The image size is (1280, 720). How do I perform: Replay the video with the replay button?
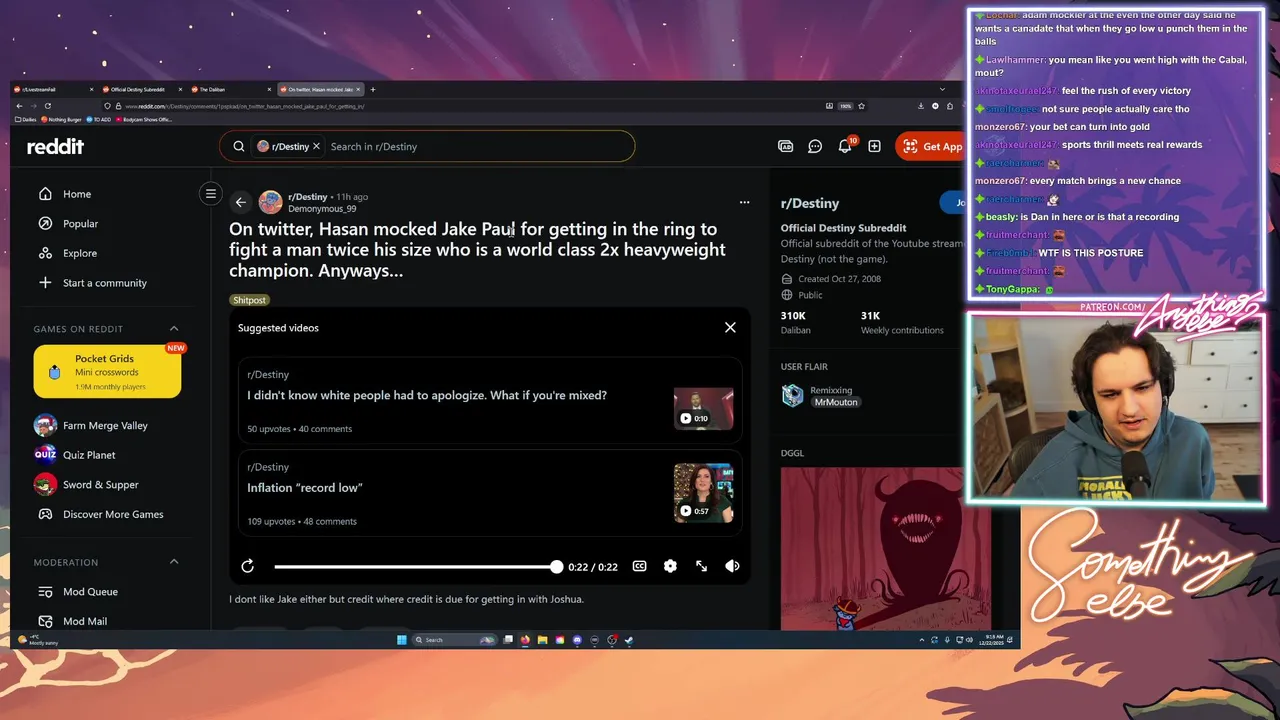(x=248, y=566)
